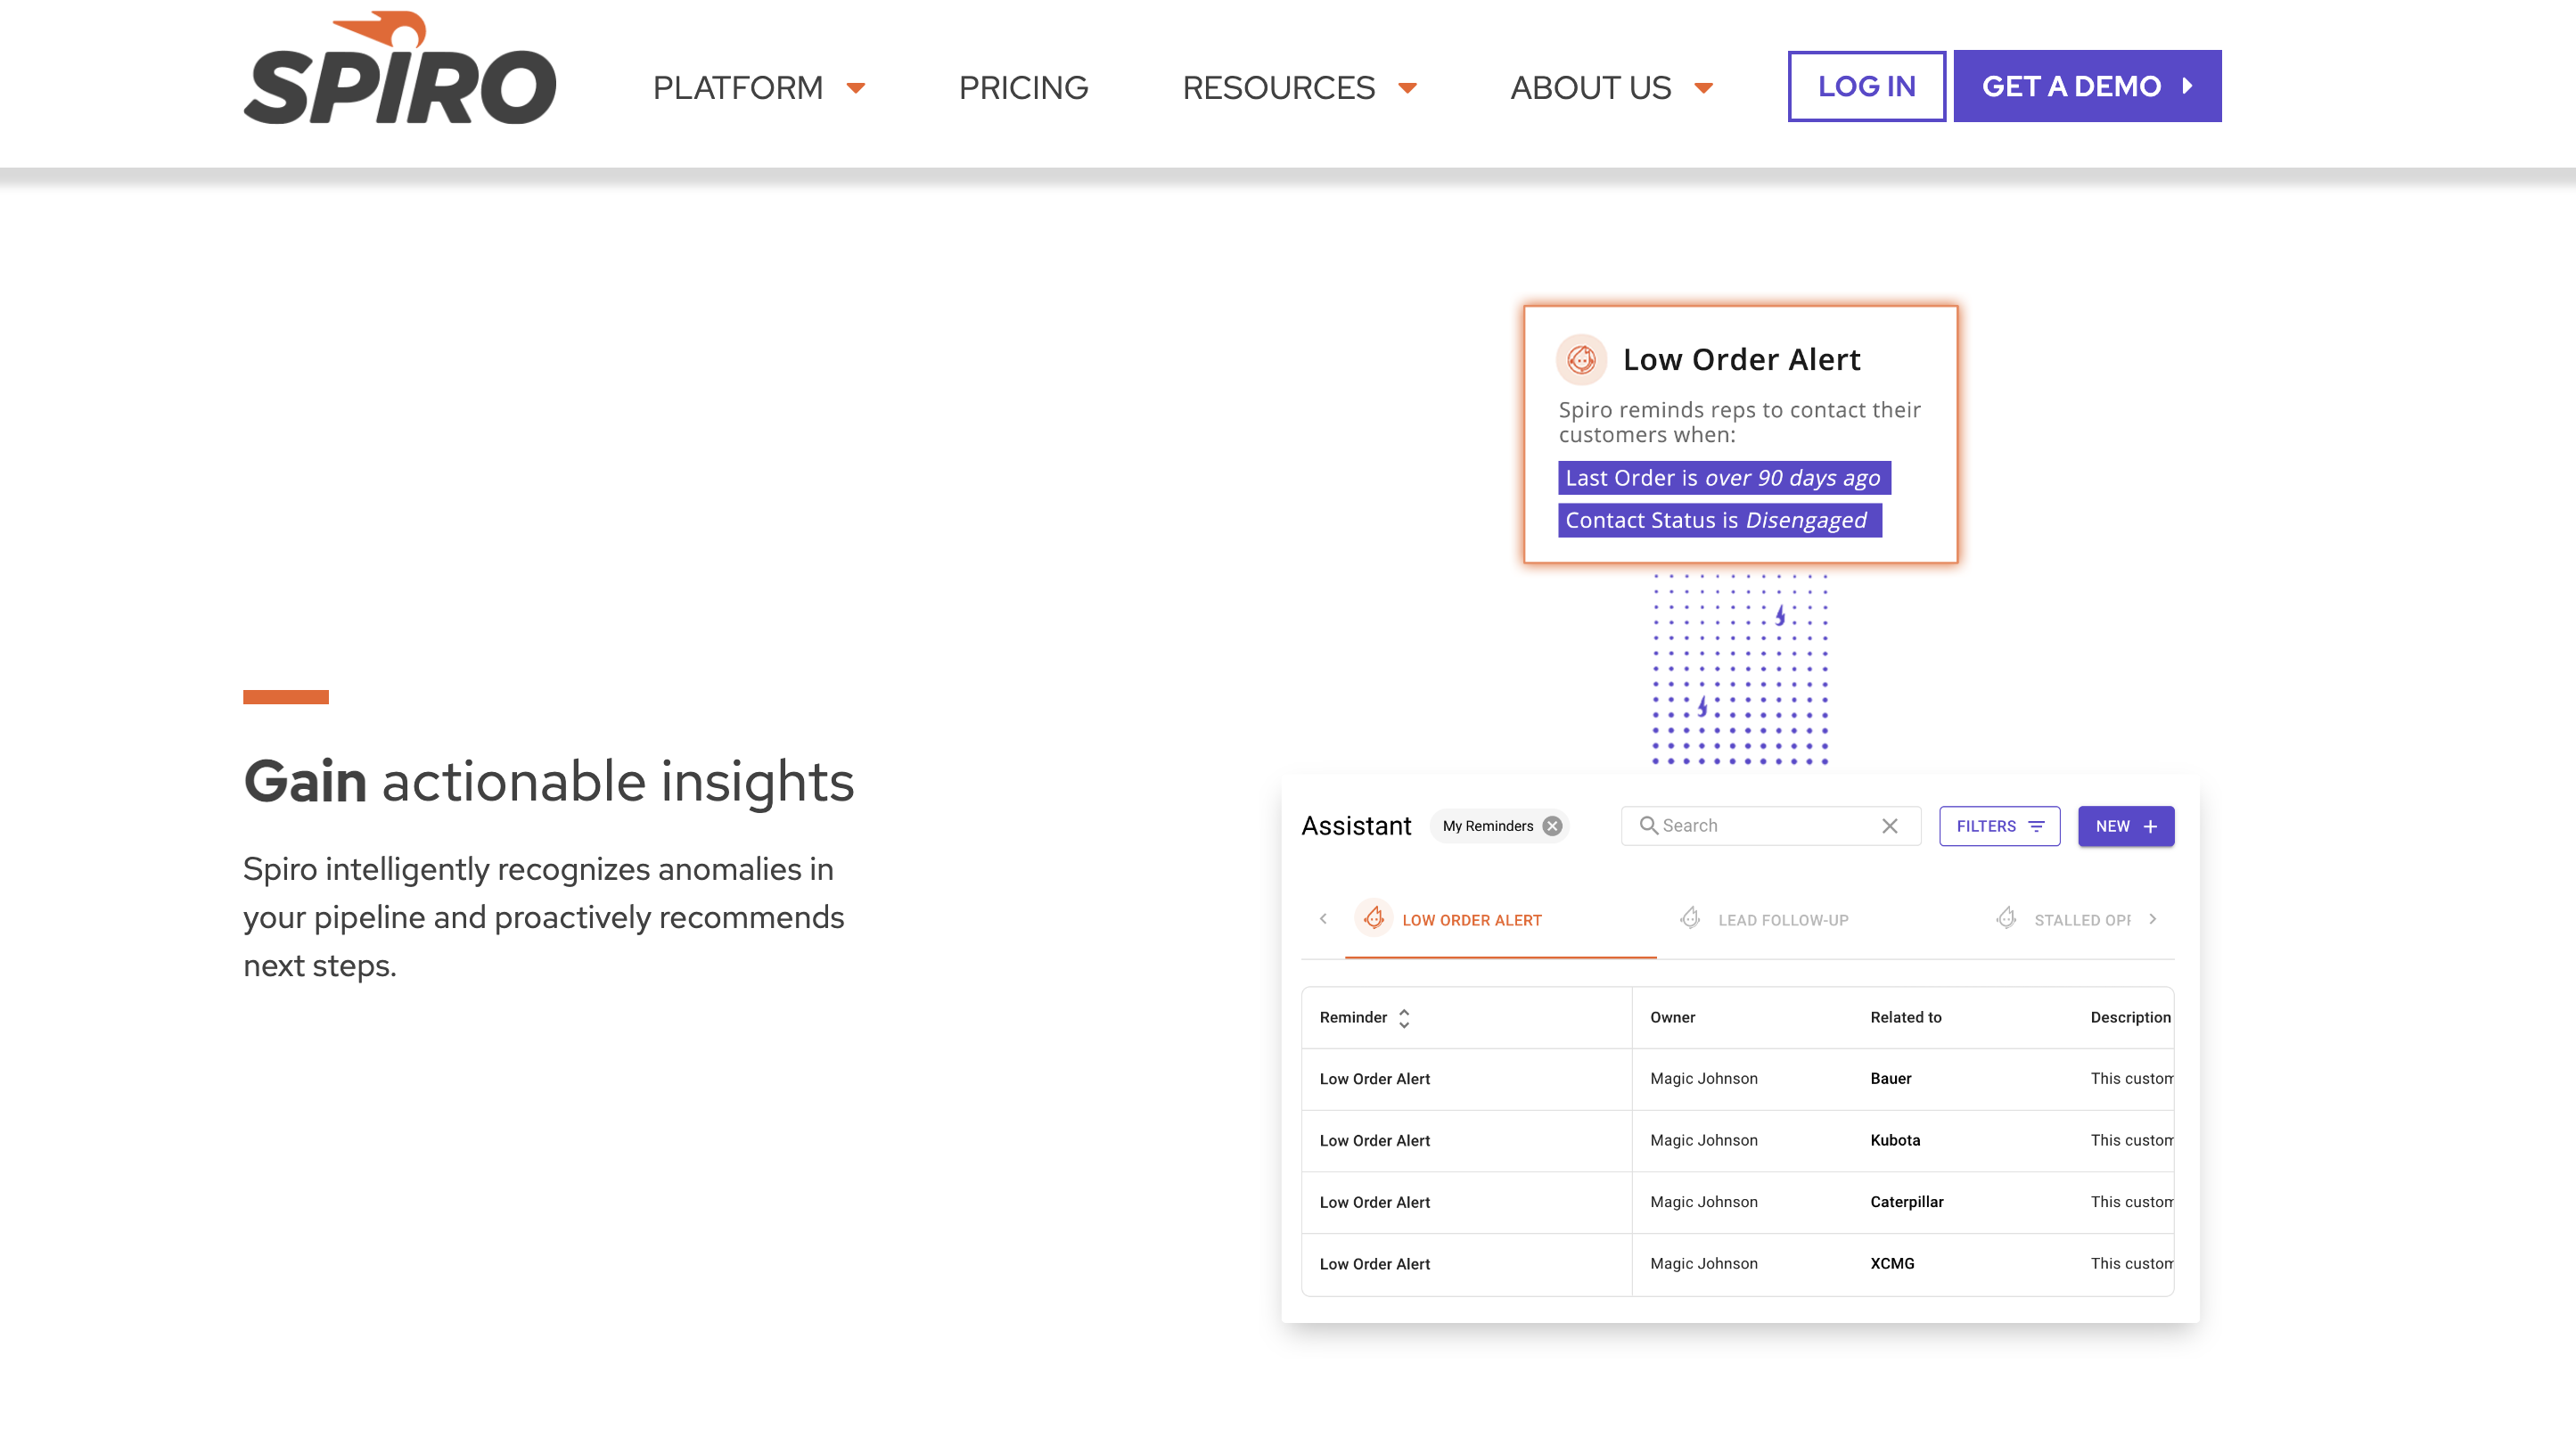Click the Log In button
The image size is (2576, 1446).
[1866, 86]
